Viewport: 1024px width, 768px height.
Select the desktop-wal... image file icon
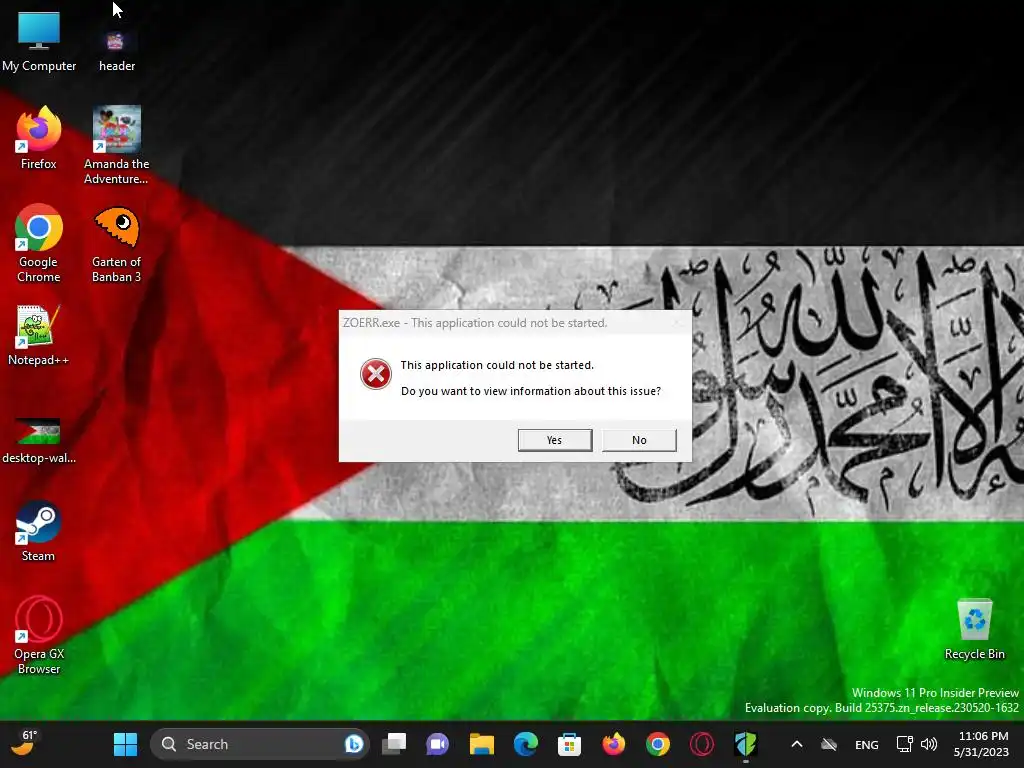(x=39, y=440)
